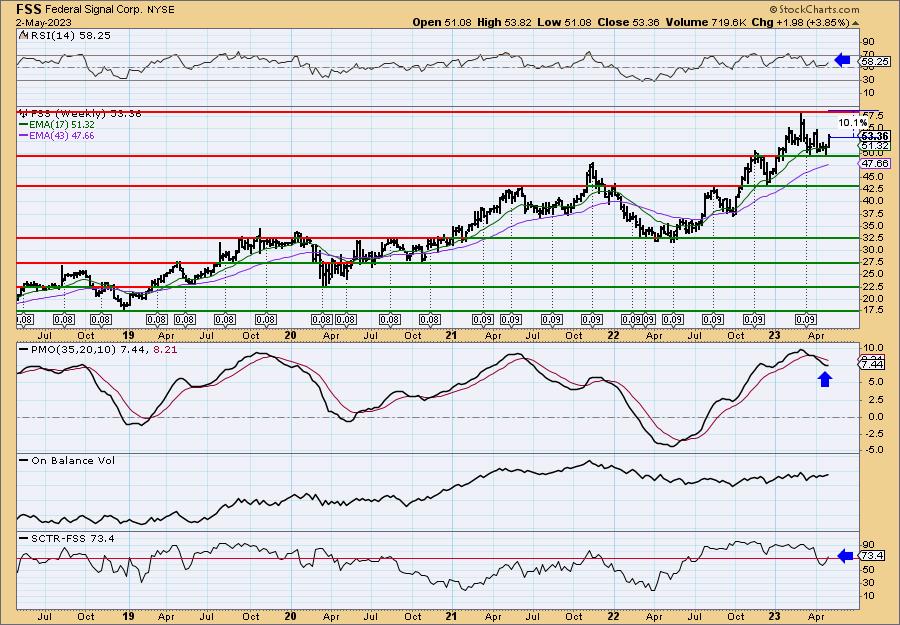Click the FSS (Weekly) legend entry
The height and width of the screenshot is (625, 900).
[80, 114]
